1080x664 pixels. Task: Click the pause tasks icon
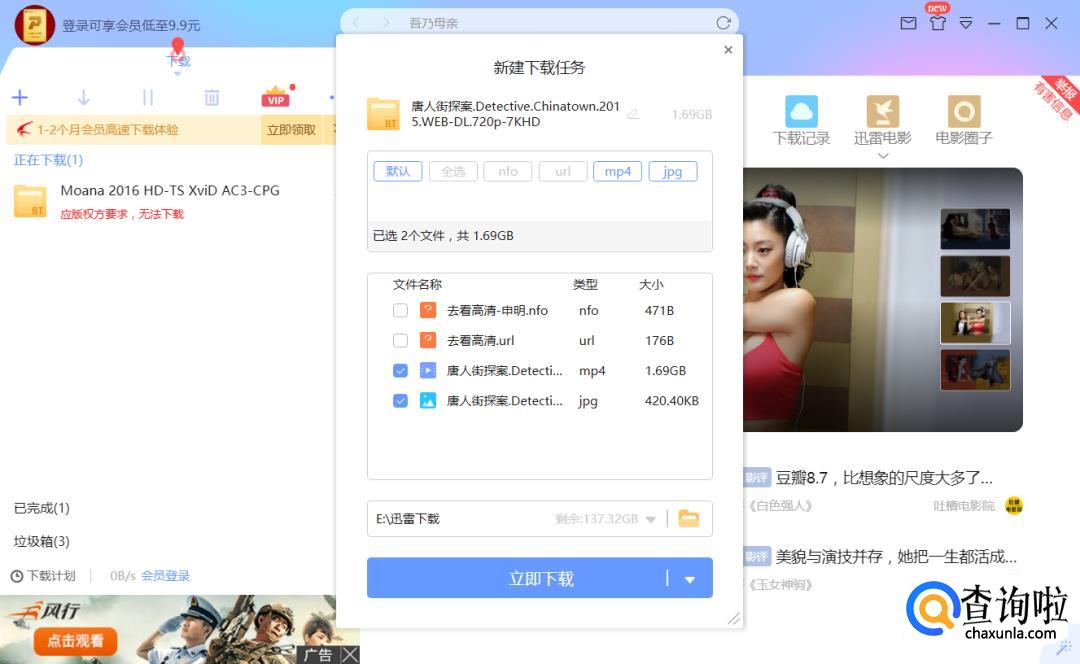147,98
